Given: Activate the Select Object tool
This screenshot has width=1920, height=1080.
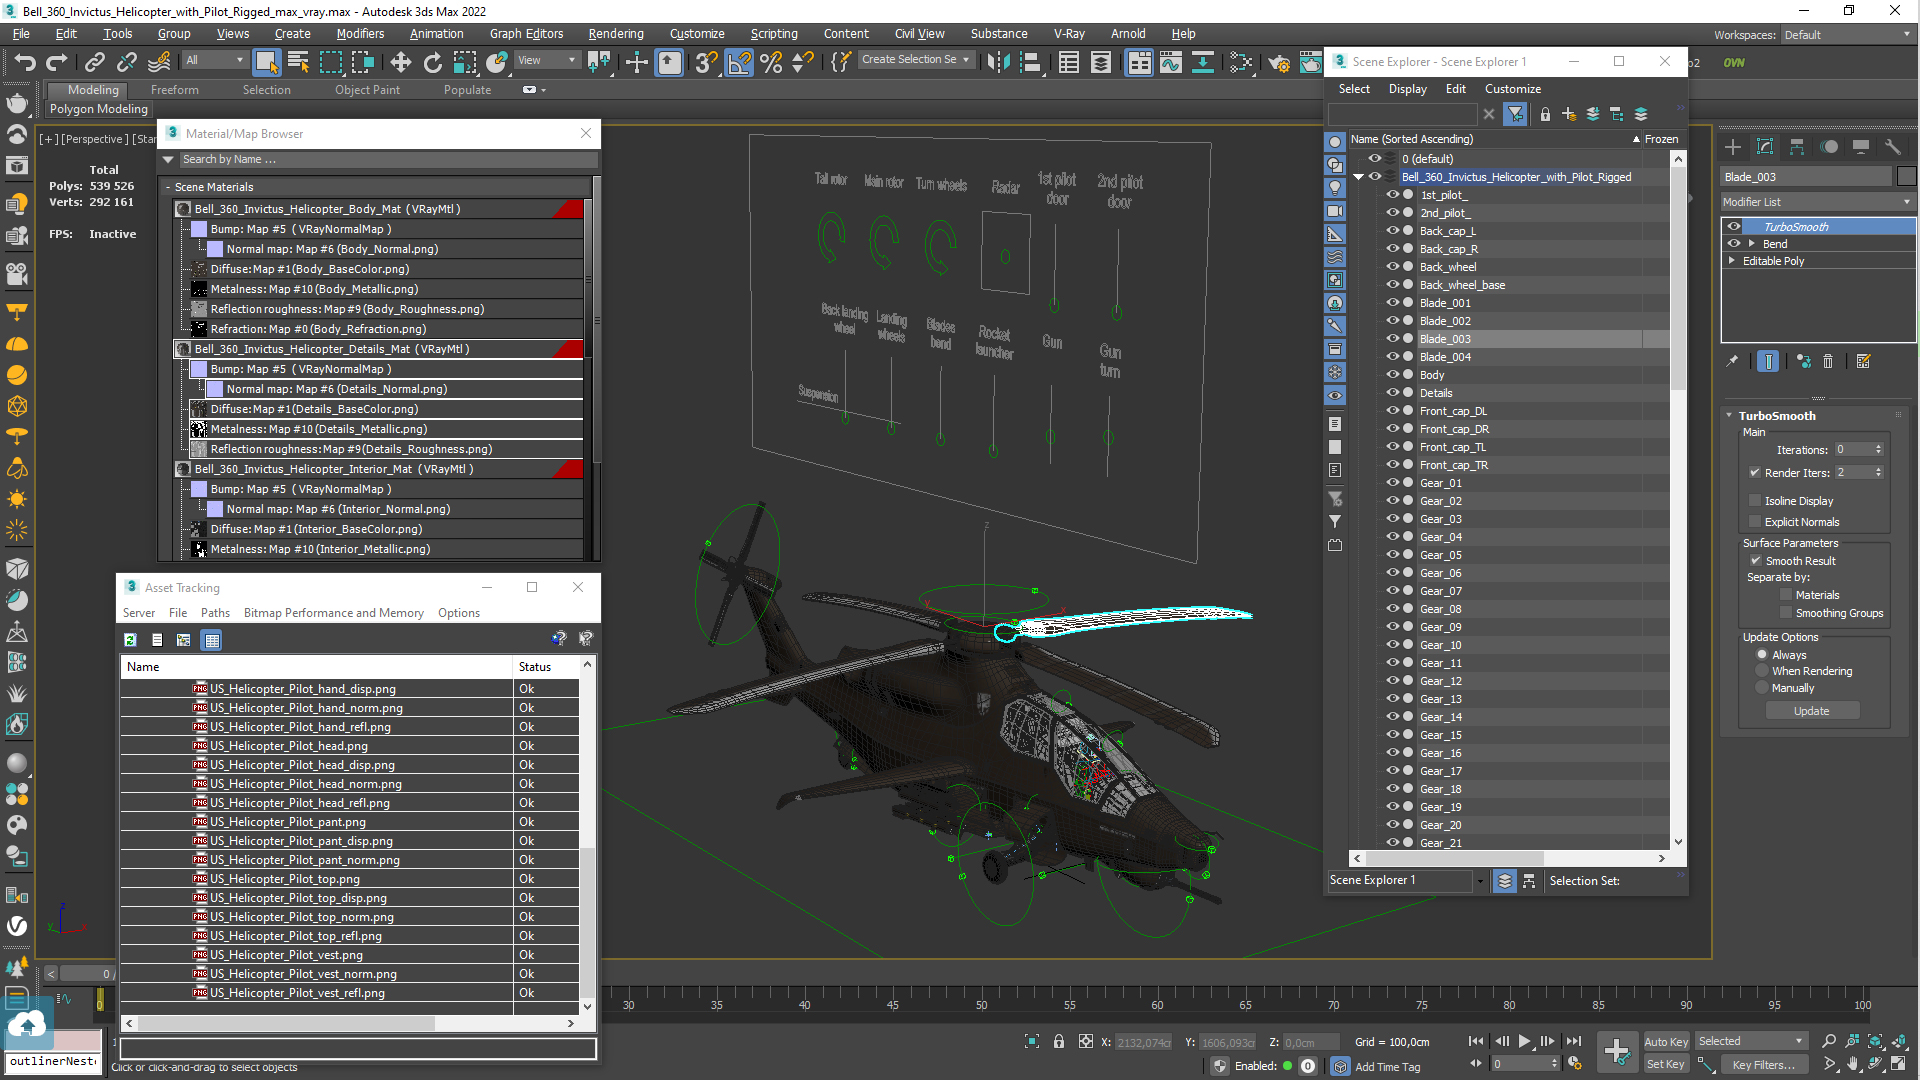Looking at the screenshot, I should click(x=266, y=62).
